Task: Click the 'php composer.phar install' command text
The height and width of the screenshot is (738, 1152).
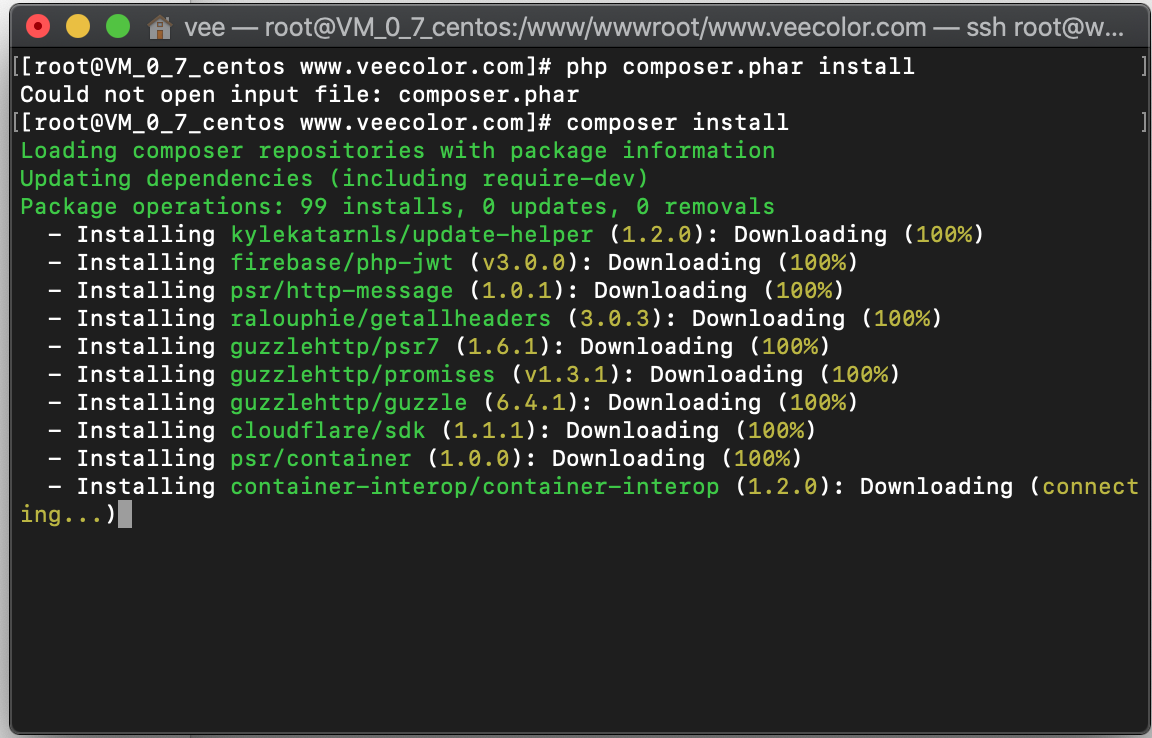Action: pyautogui.click(x=741, y=67)
